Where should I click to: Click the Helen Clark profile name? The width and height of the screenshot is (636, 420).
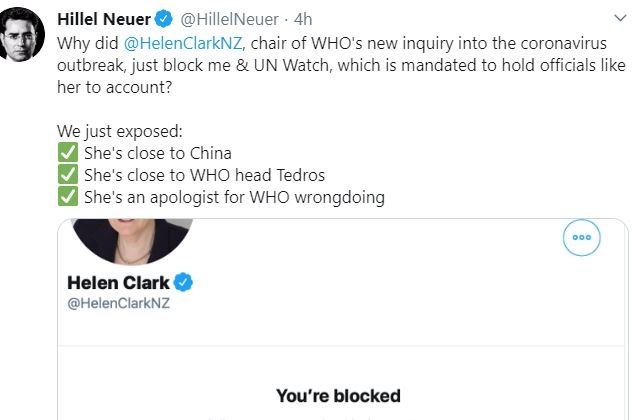tap(118, 282)
